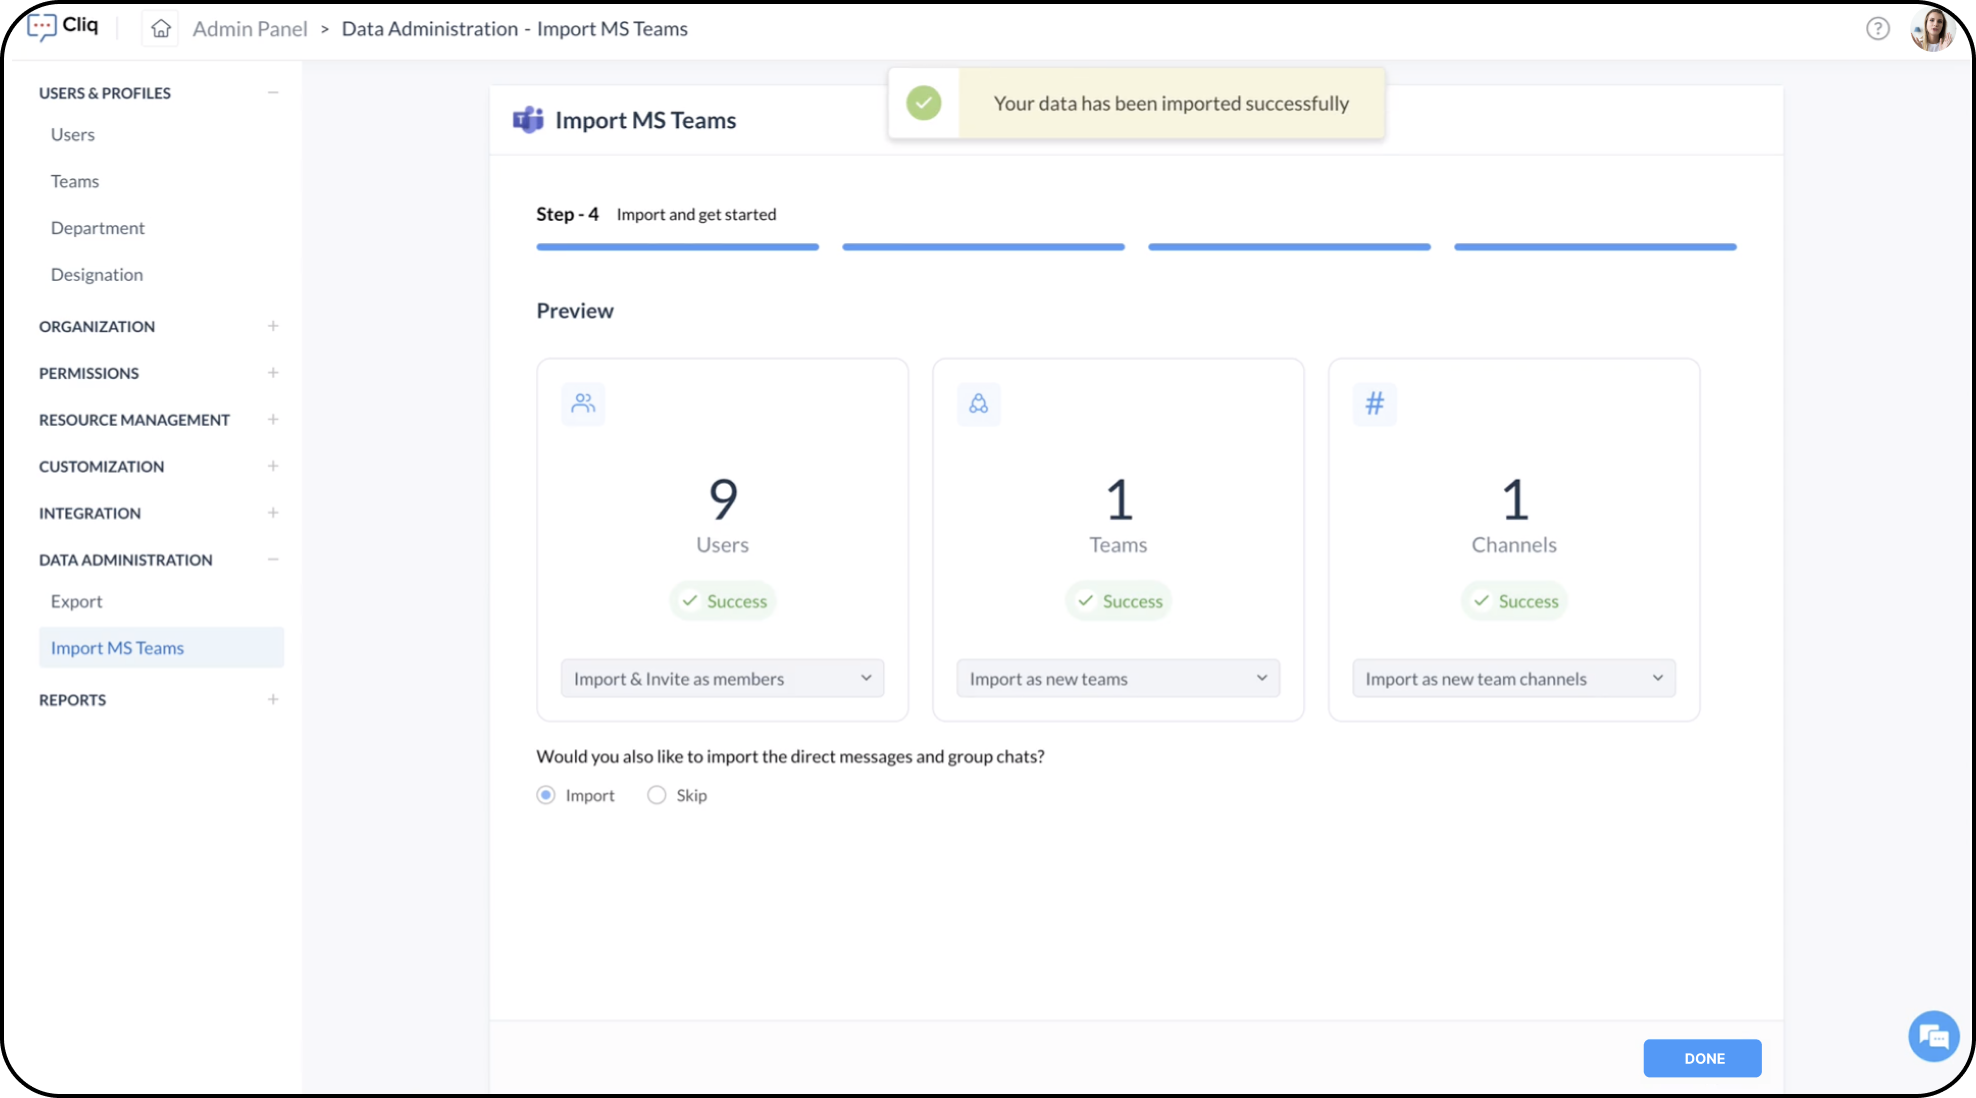The image size is (1976, 1098).
Task: Open Teams in the sidebar
Action: tap(75, 181)
